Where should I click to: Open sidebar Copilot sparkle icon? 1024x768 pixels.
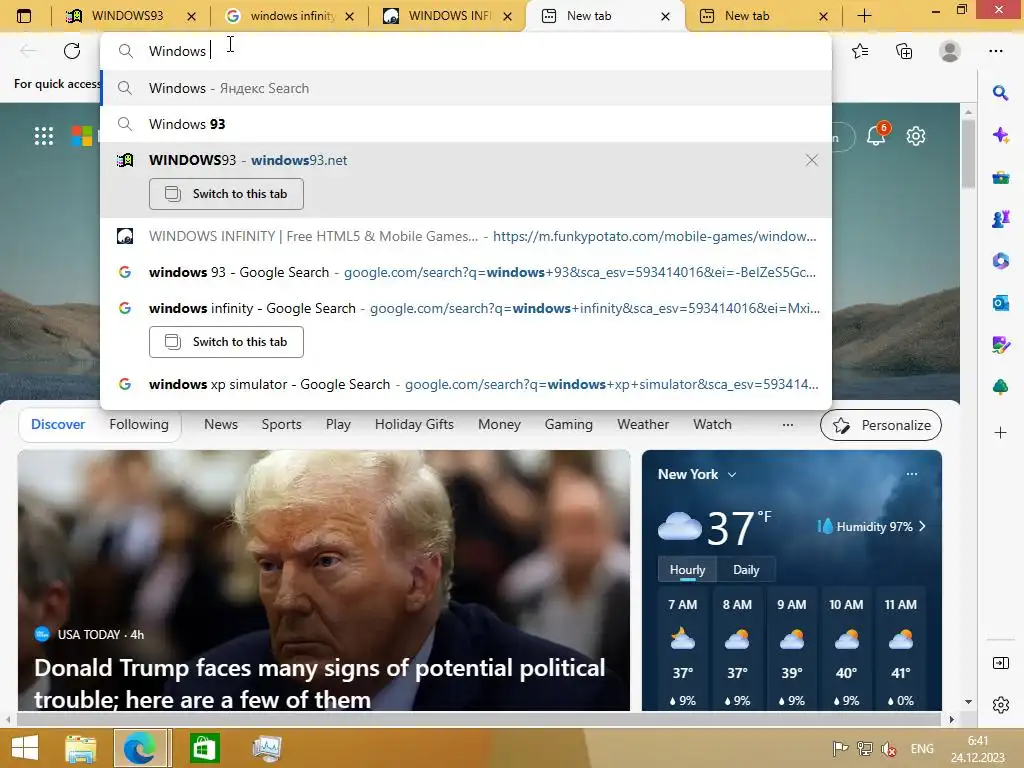tap(1000, 135)
